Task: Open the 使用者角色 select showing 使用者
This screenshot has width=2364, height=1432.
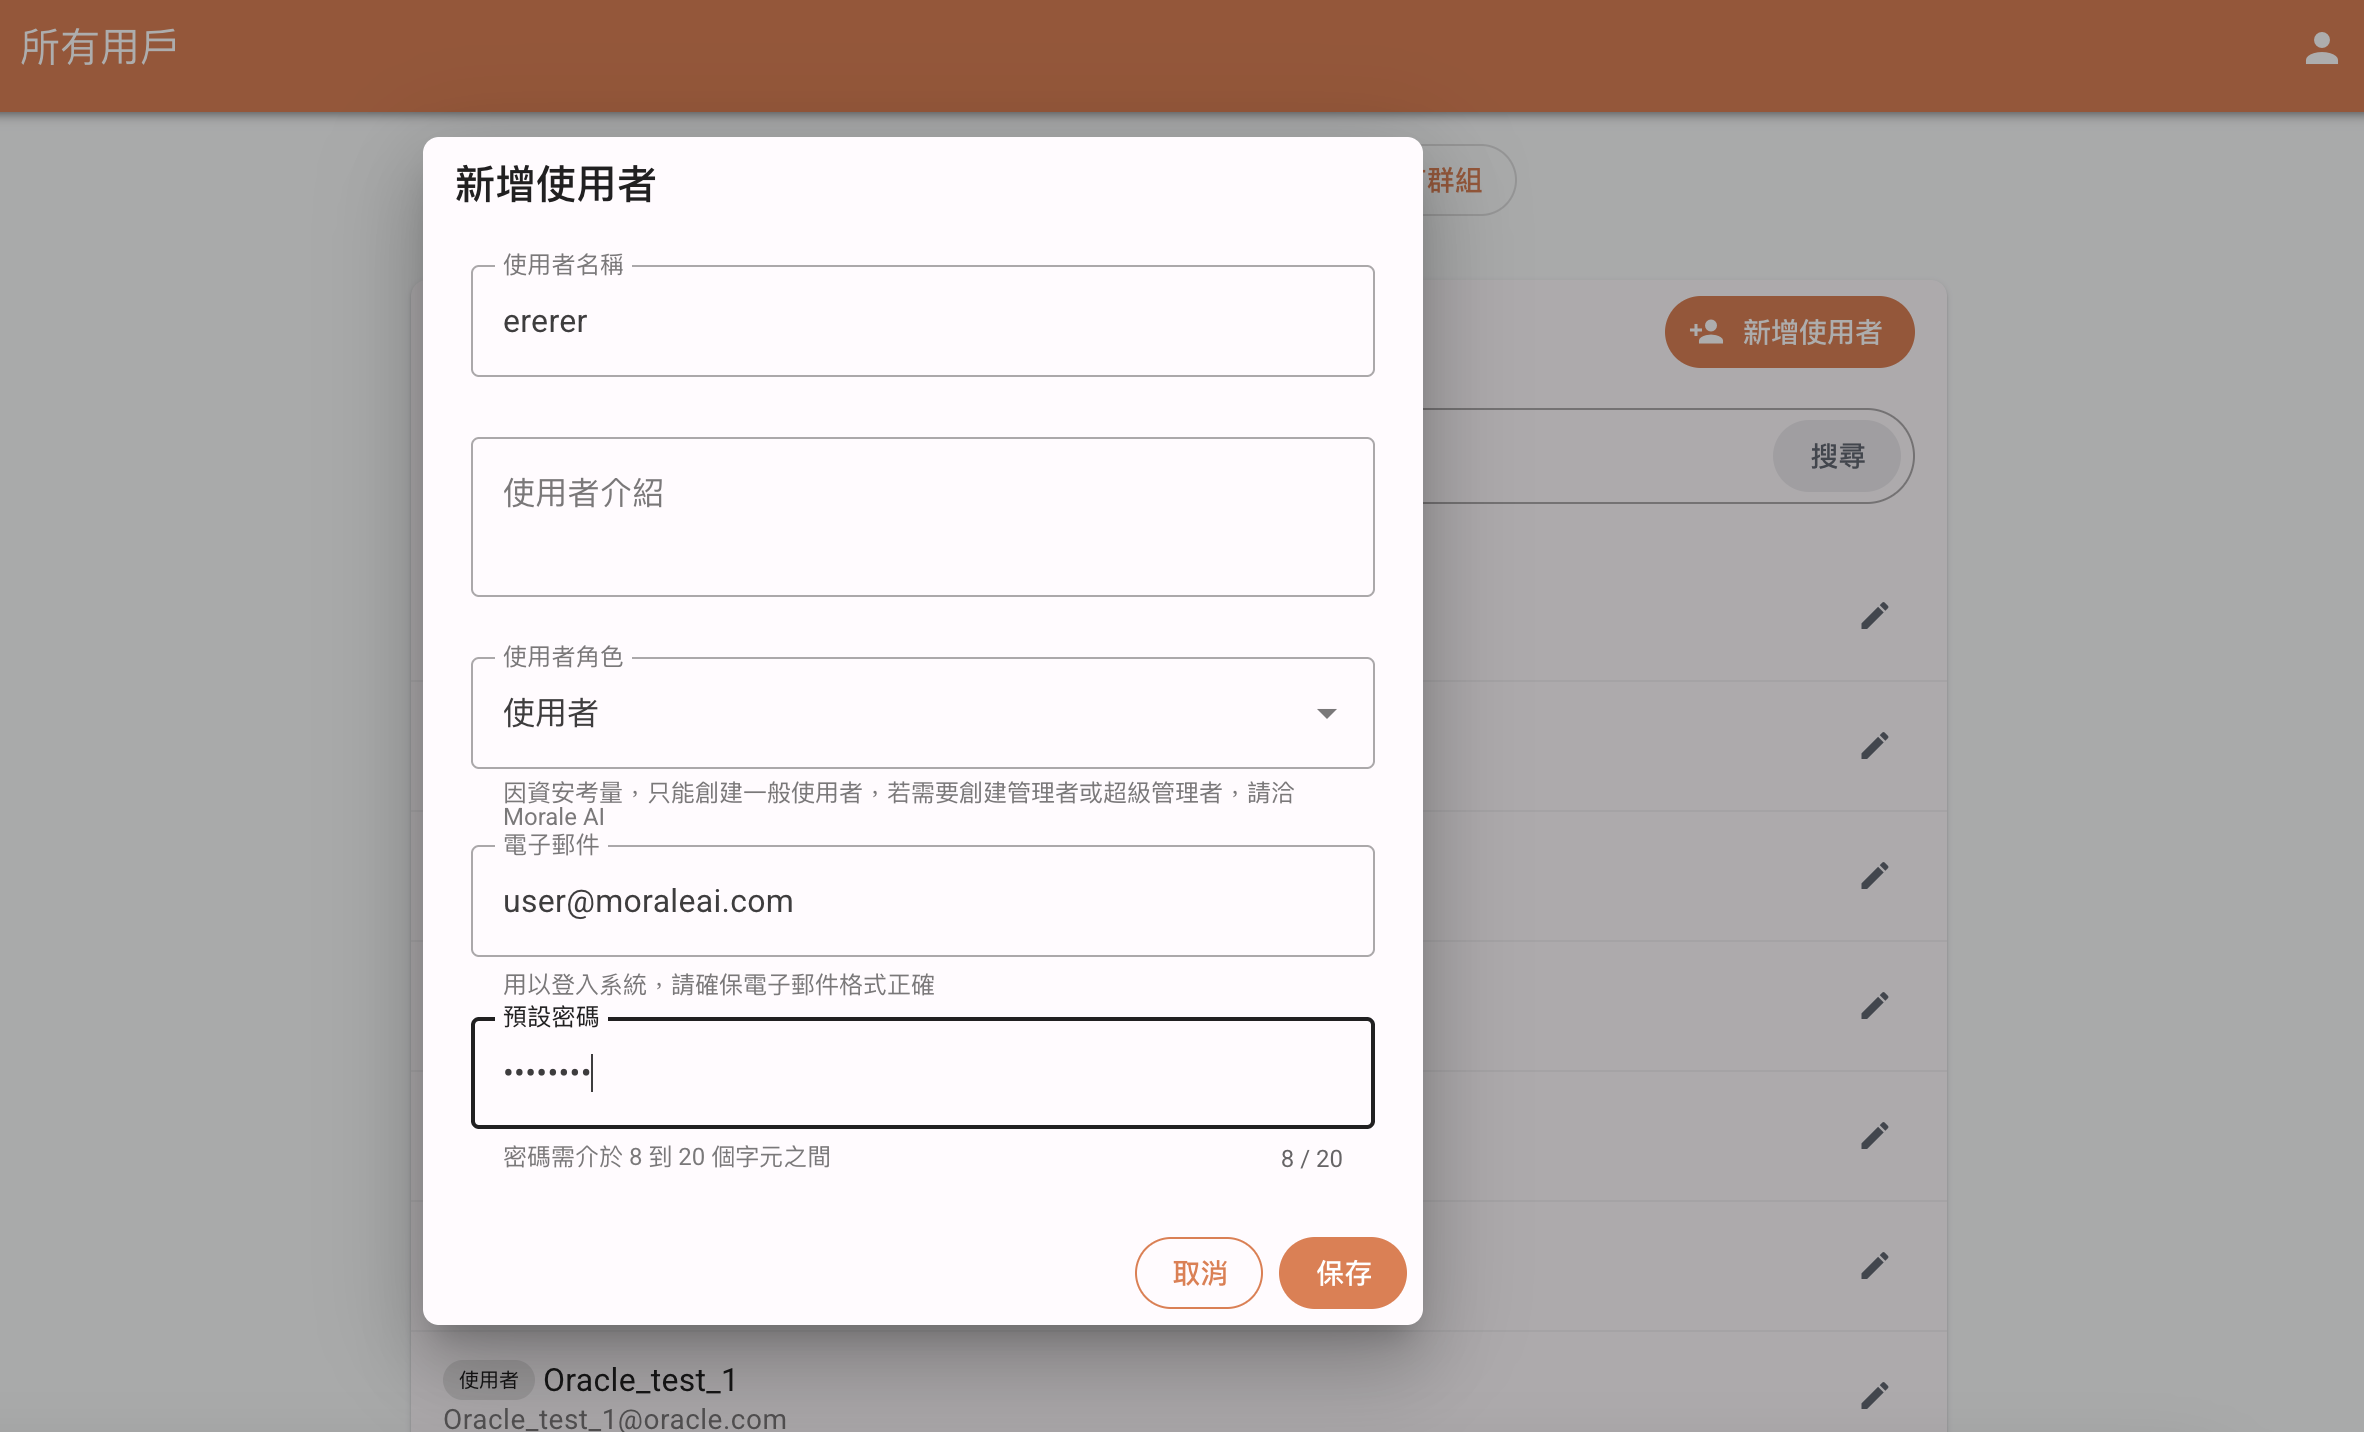Action: [922, 713]
